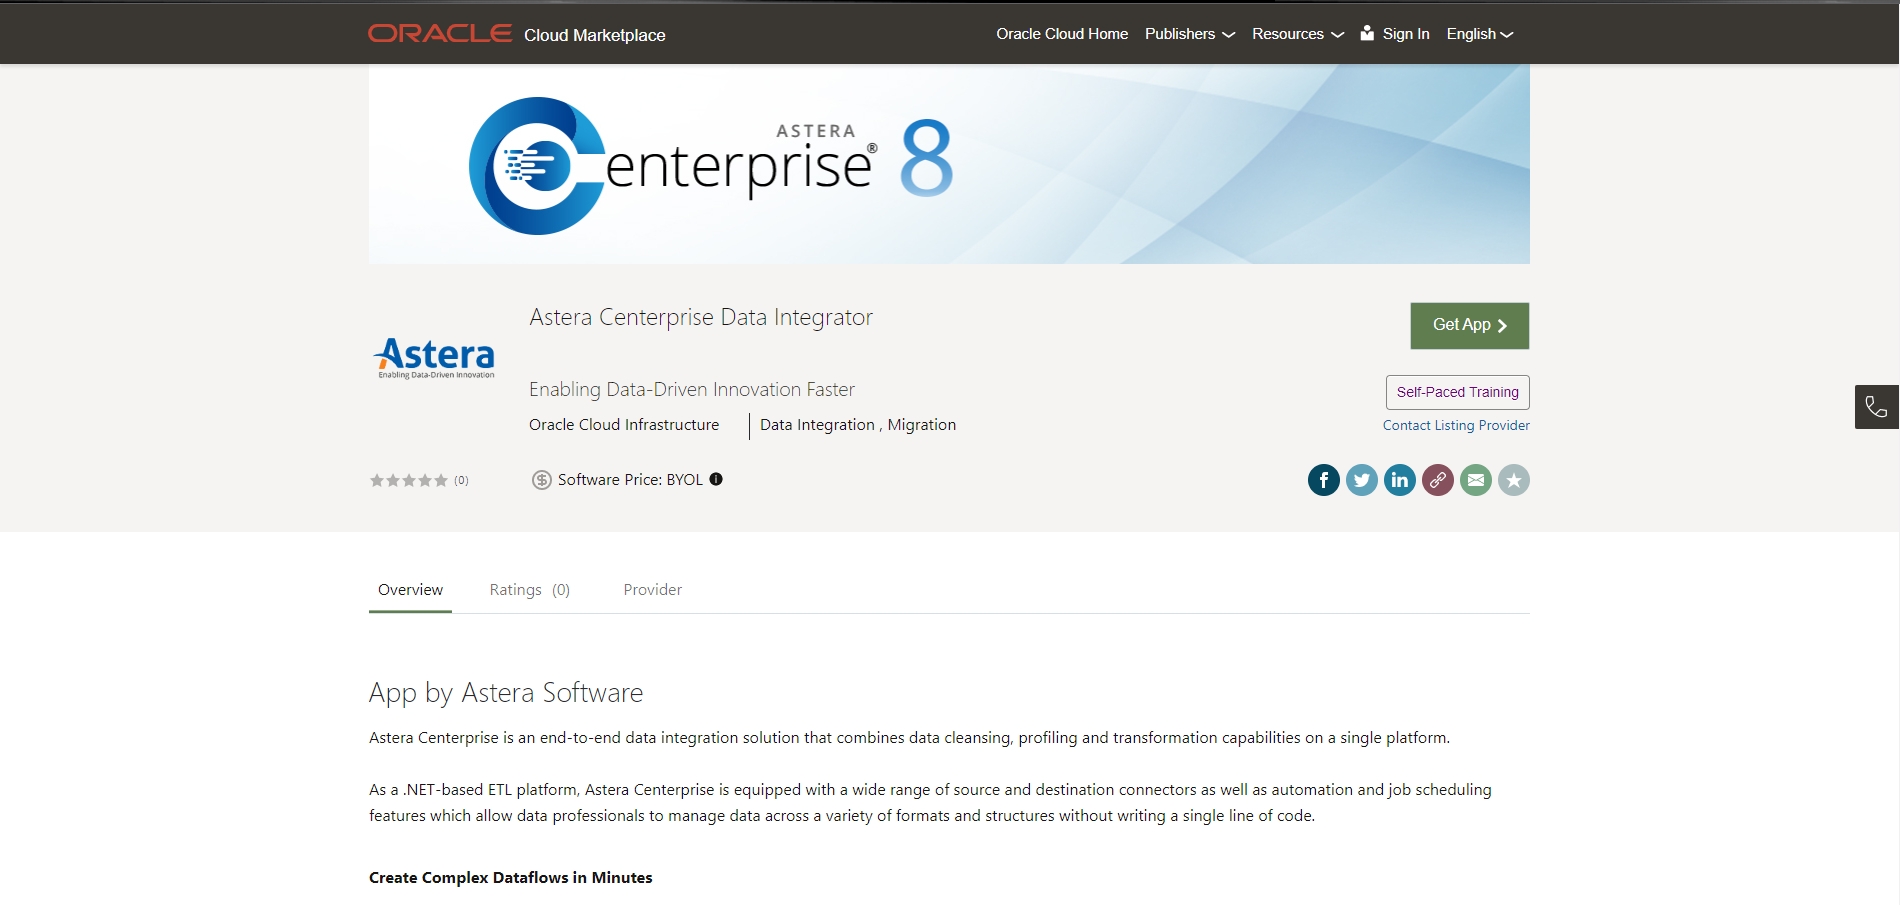
Task: Follow the Contact Listing Provider link
Action: [x=1456, y=425]
